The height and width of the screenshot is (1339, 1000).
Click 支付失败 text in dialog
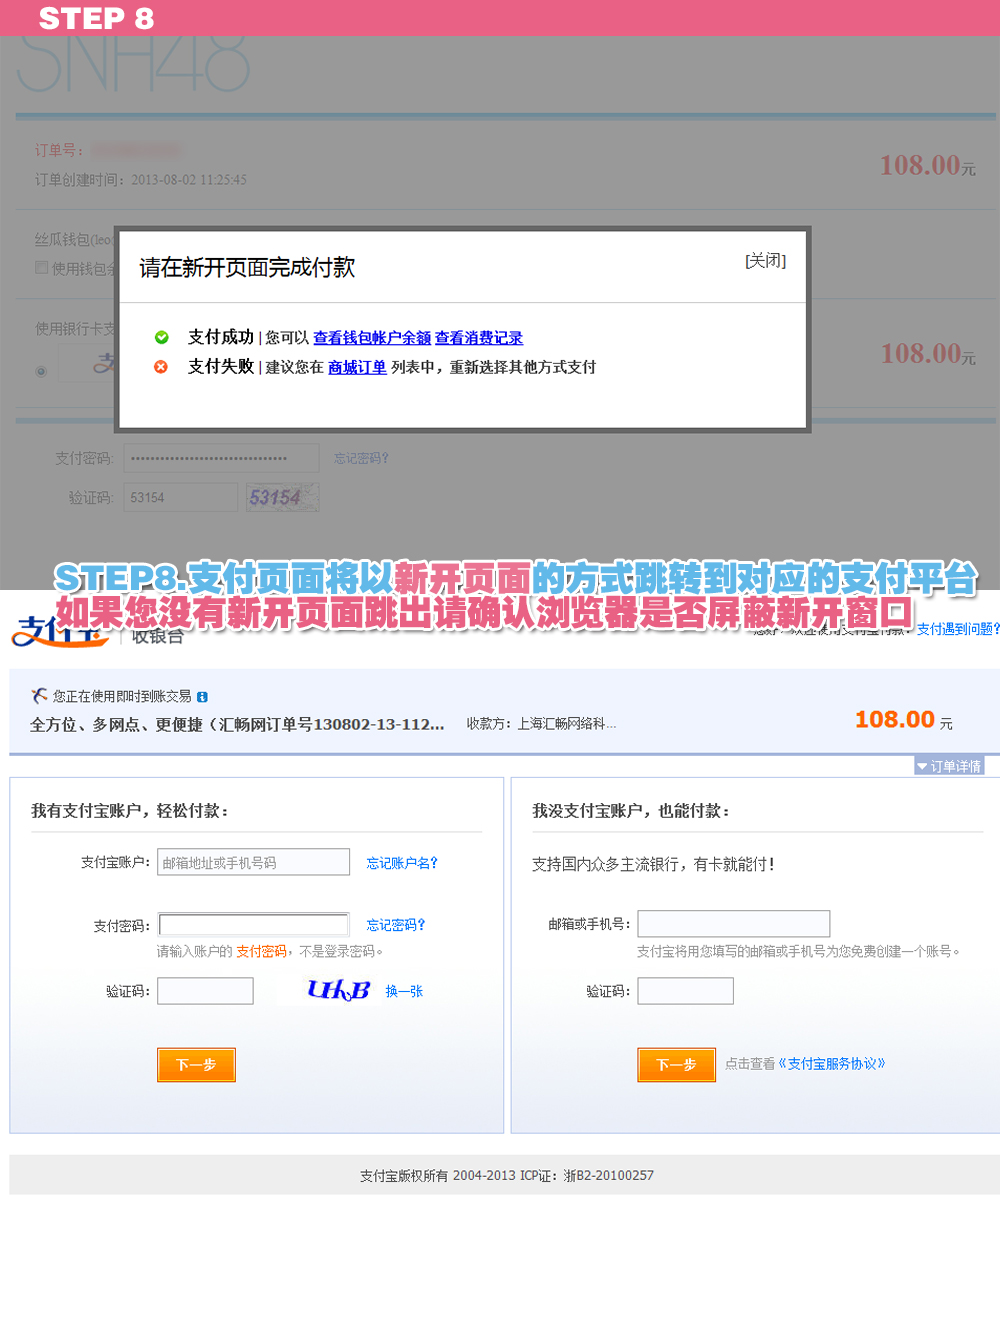[x=221, y=366]
